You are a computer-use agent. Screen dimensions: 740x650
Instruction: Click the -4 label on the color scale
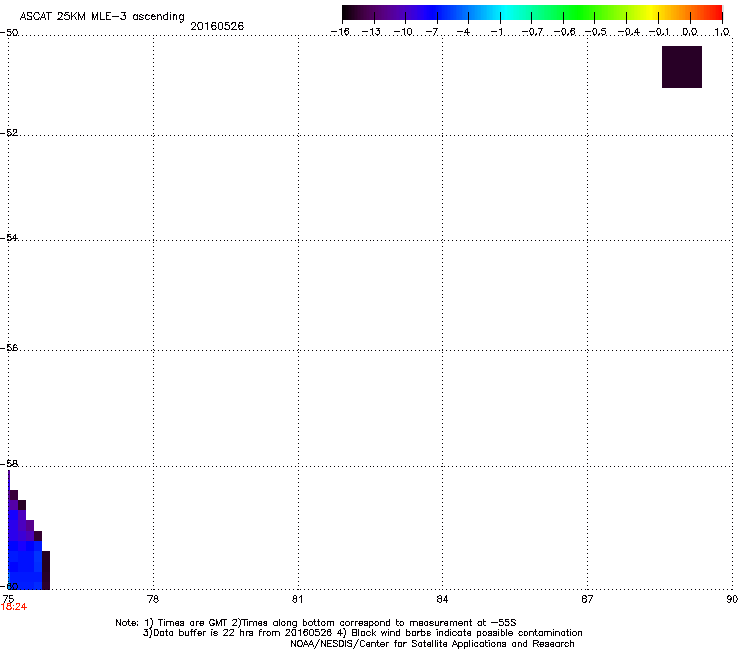463,32
